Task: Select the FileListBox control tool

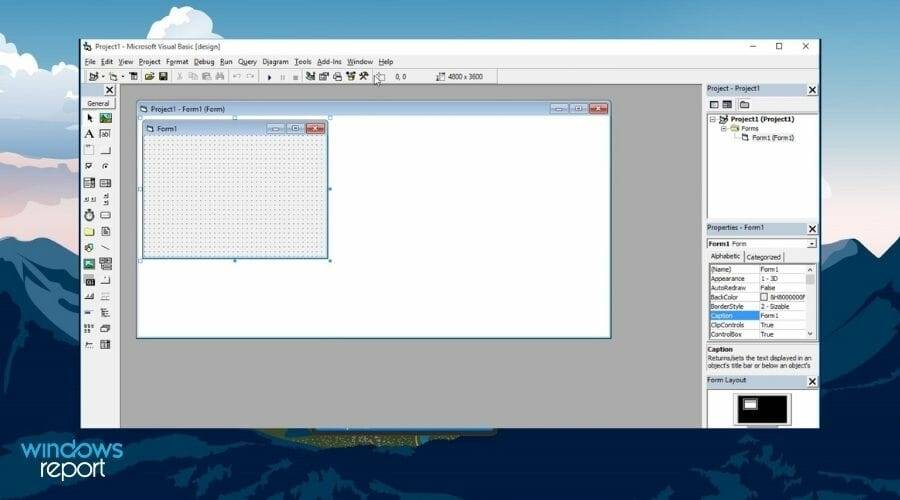Action: coord(106,231)
